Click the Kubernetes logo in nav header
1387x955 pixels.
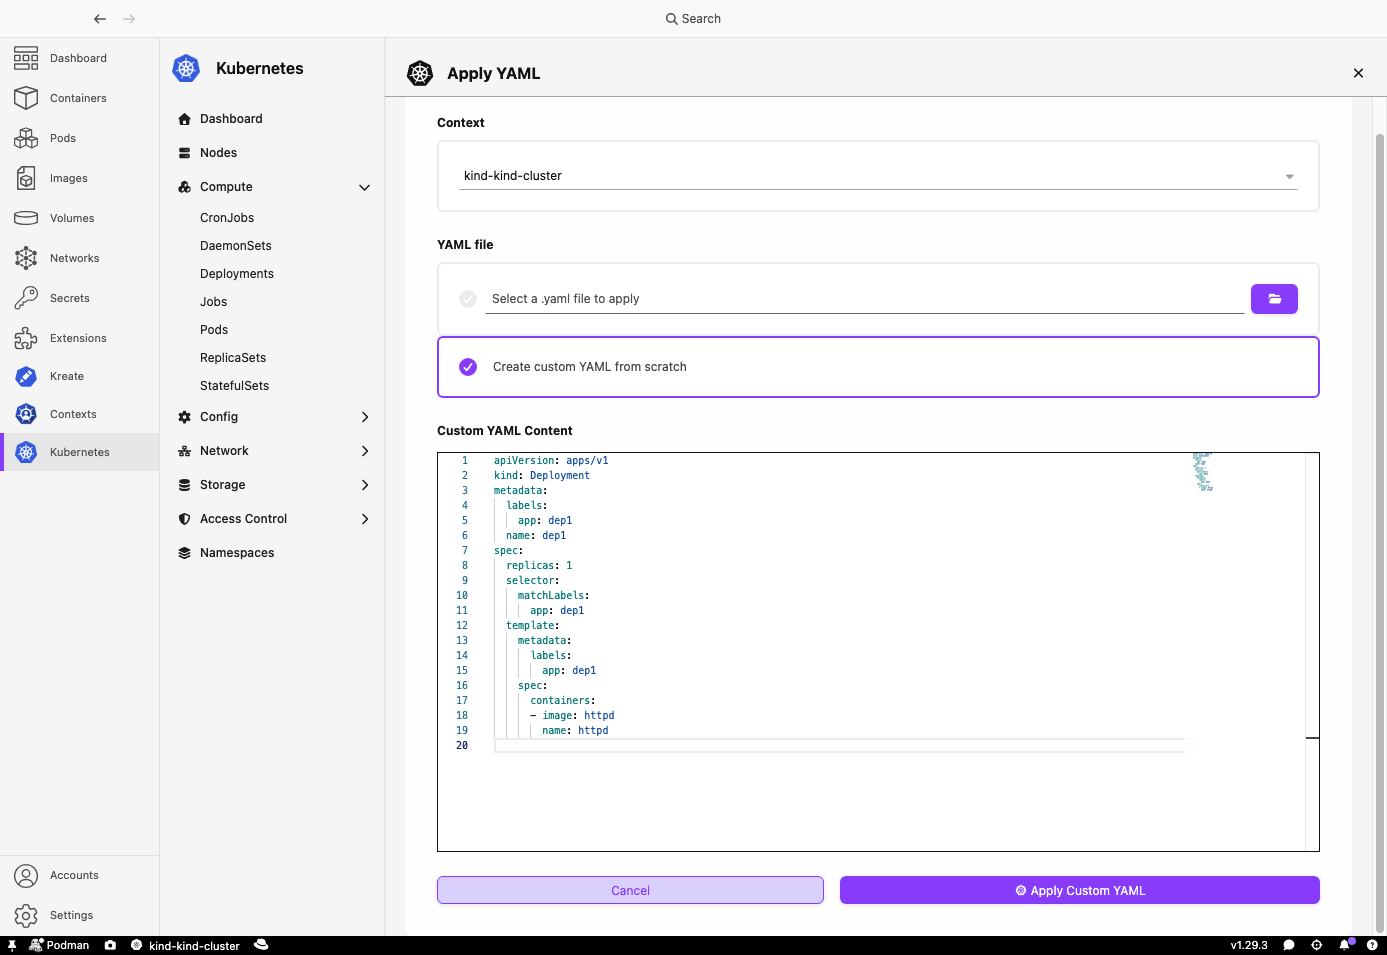pyautogui.click(x=187, y=68)
